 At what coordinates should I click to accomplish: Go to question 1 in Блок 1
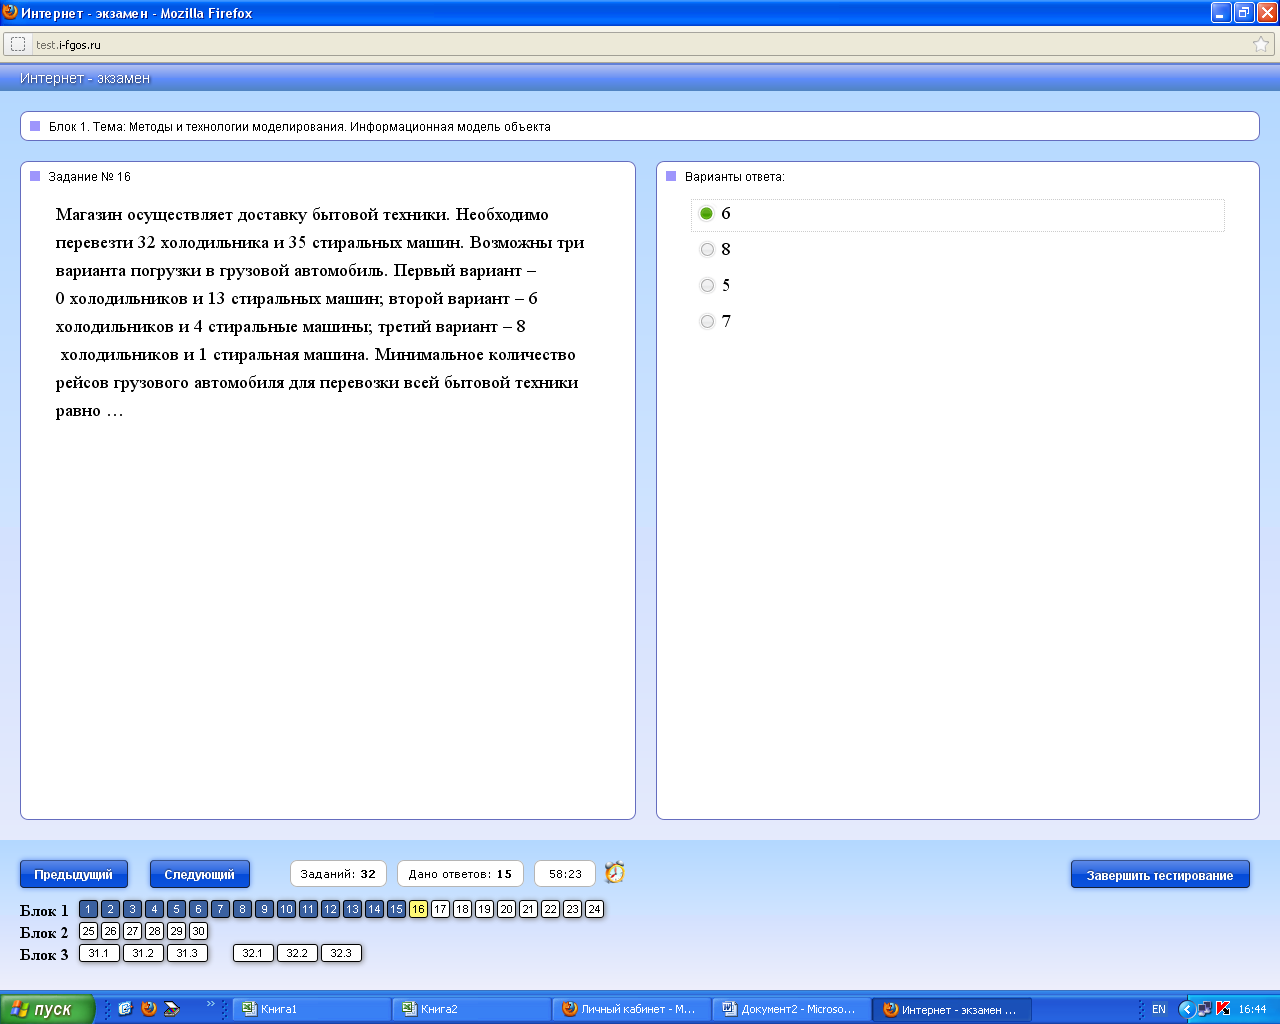(x=88, y=909)
